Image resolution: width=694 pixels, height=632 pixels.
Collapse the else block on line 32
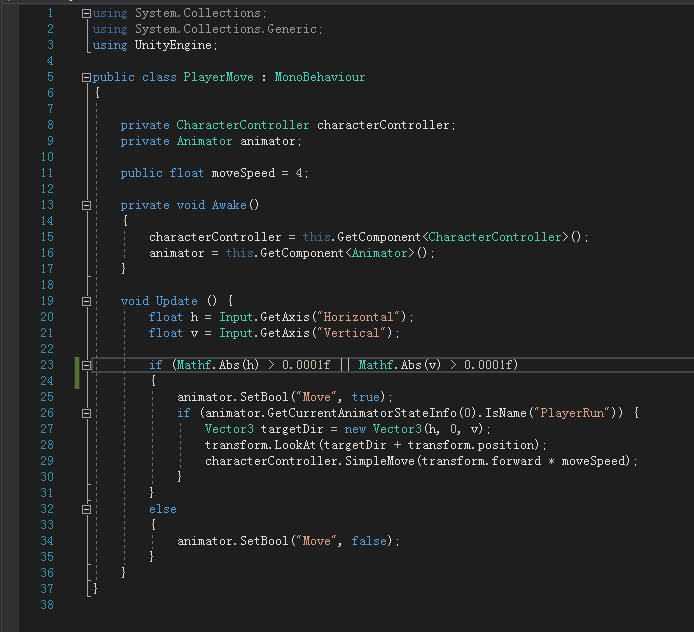click(x=86, y=509)
